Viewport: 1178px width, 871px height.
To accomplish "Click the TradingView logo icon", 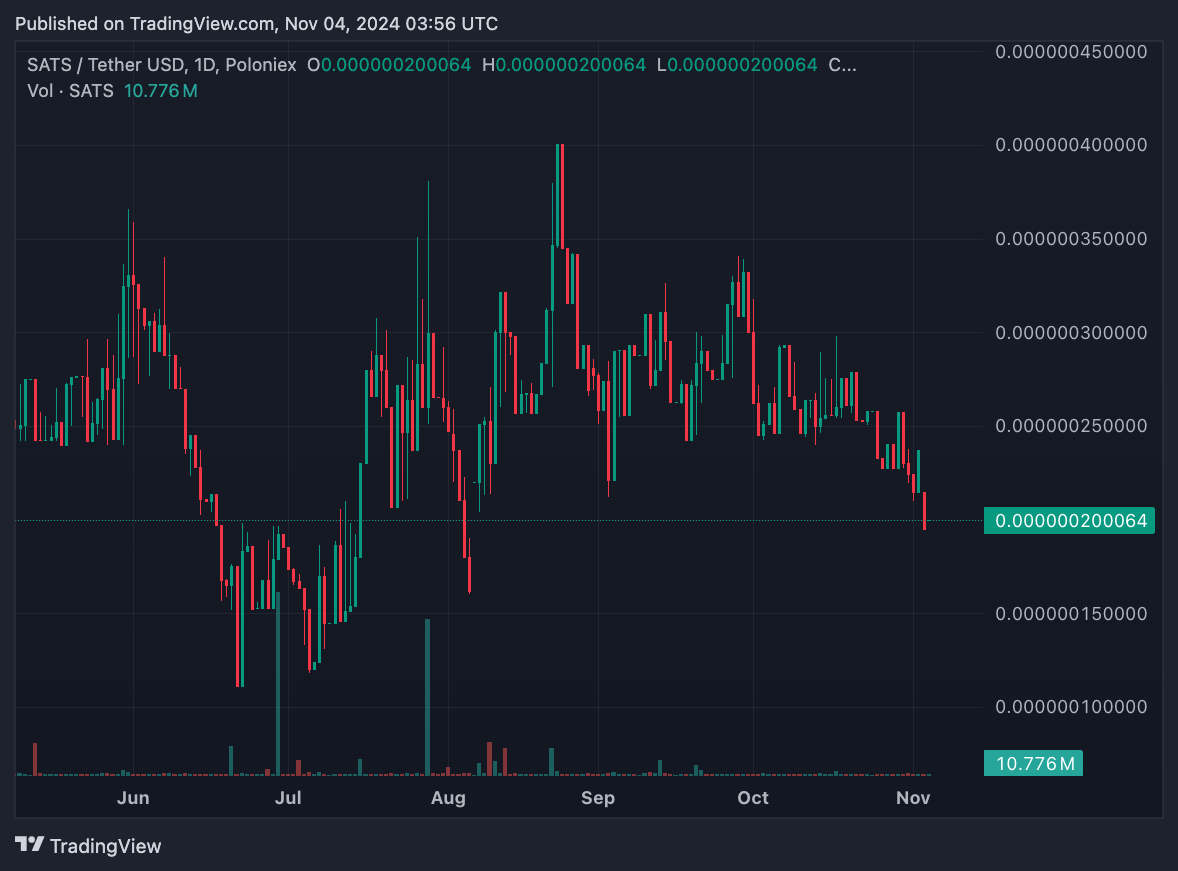I will click(30, 845).
